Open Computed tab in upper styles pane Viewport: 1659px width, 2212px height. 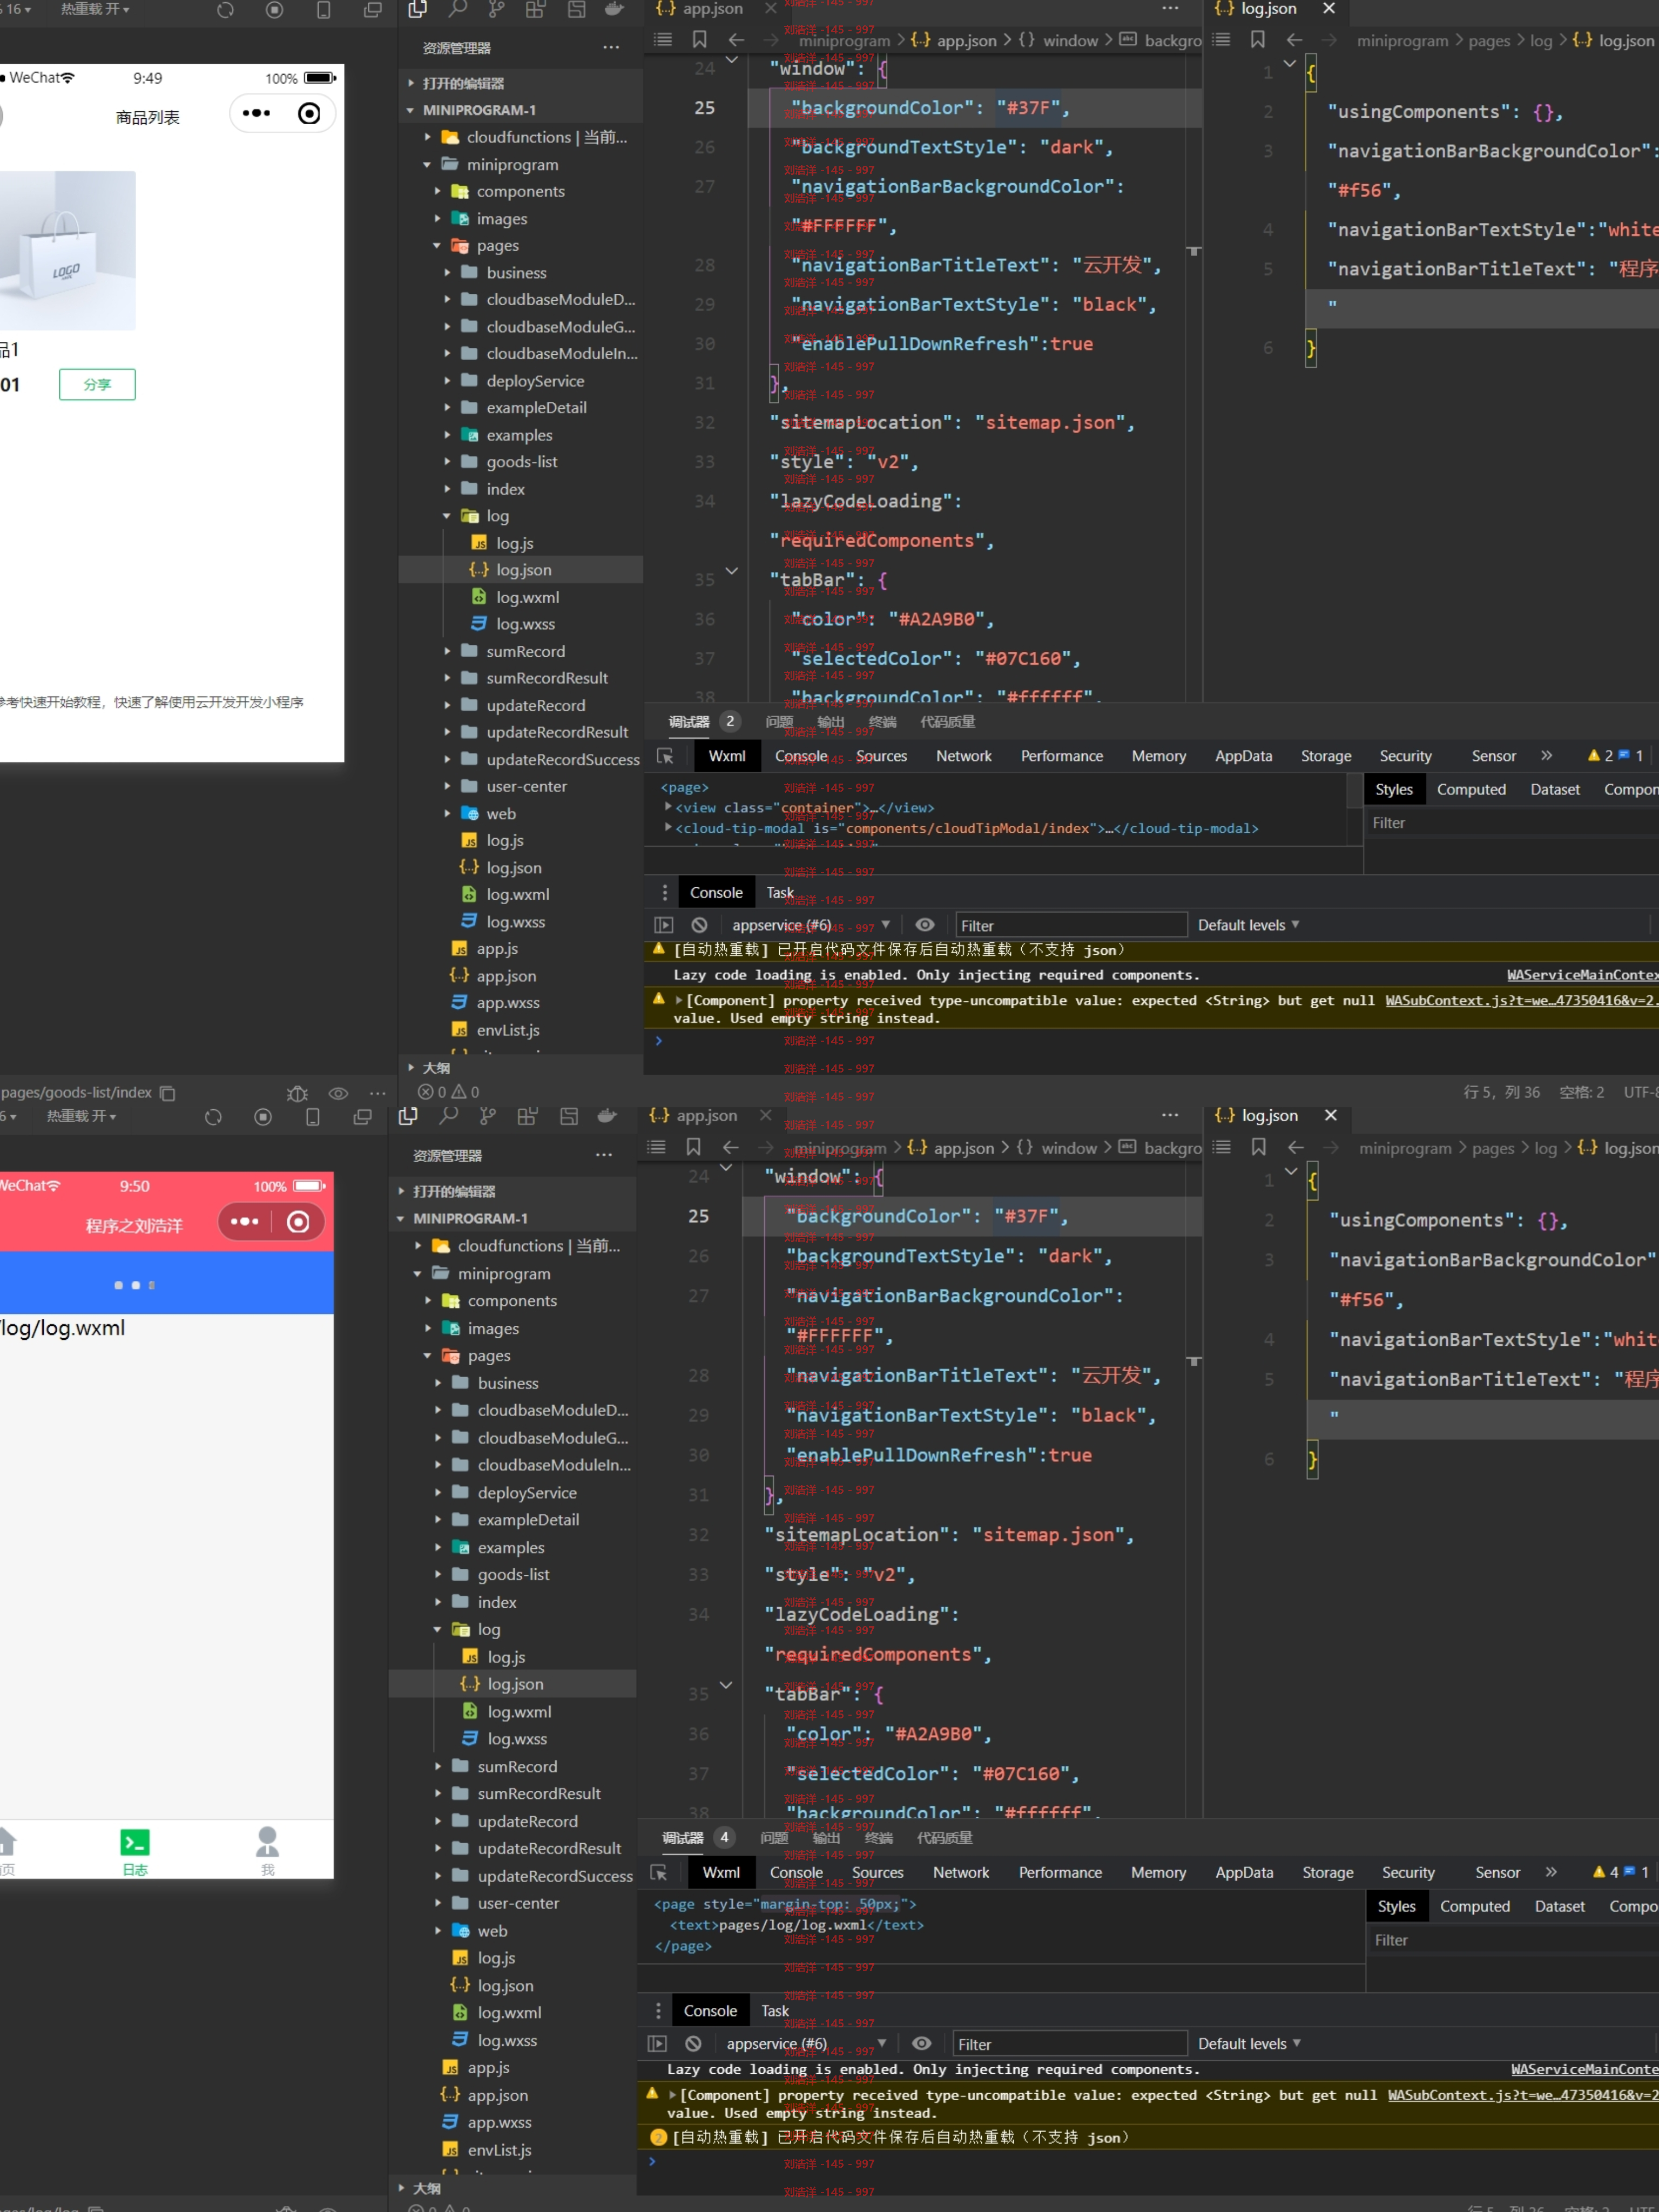1471,789
